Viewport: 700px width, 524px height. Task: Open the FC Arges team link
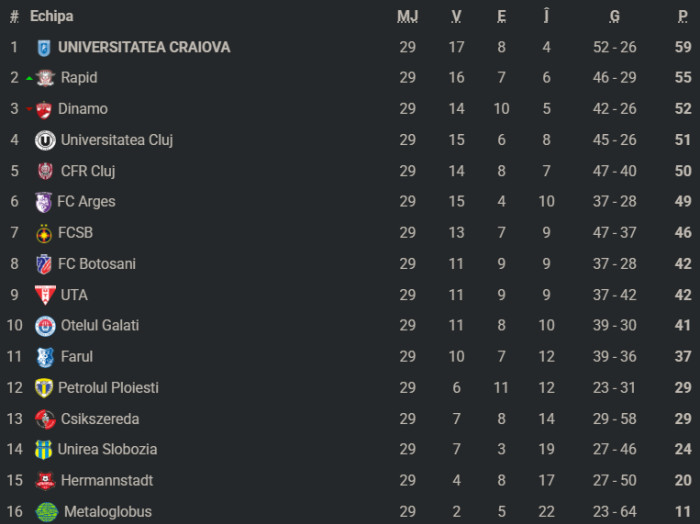(x=86, y=202)
